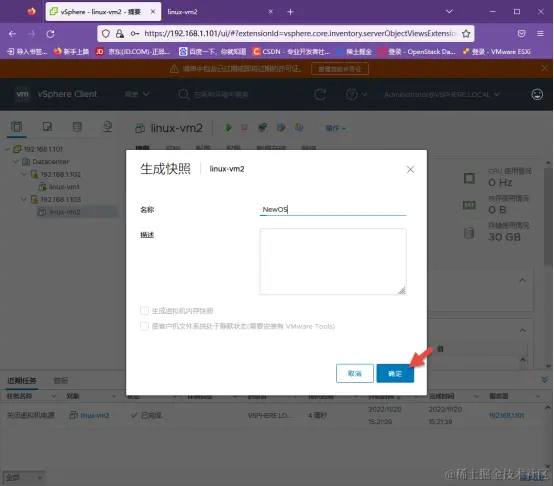Image resolution: width=554 pixels, height=486 pixels.
Task: Click the cancel (取消) button in snapshot dialog
Action: (x=355, y=373)
